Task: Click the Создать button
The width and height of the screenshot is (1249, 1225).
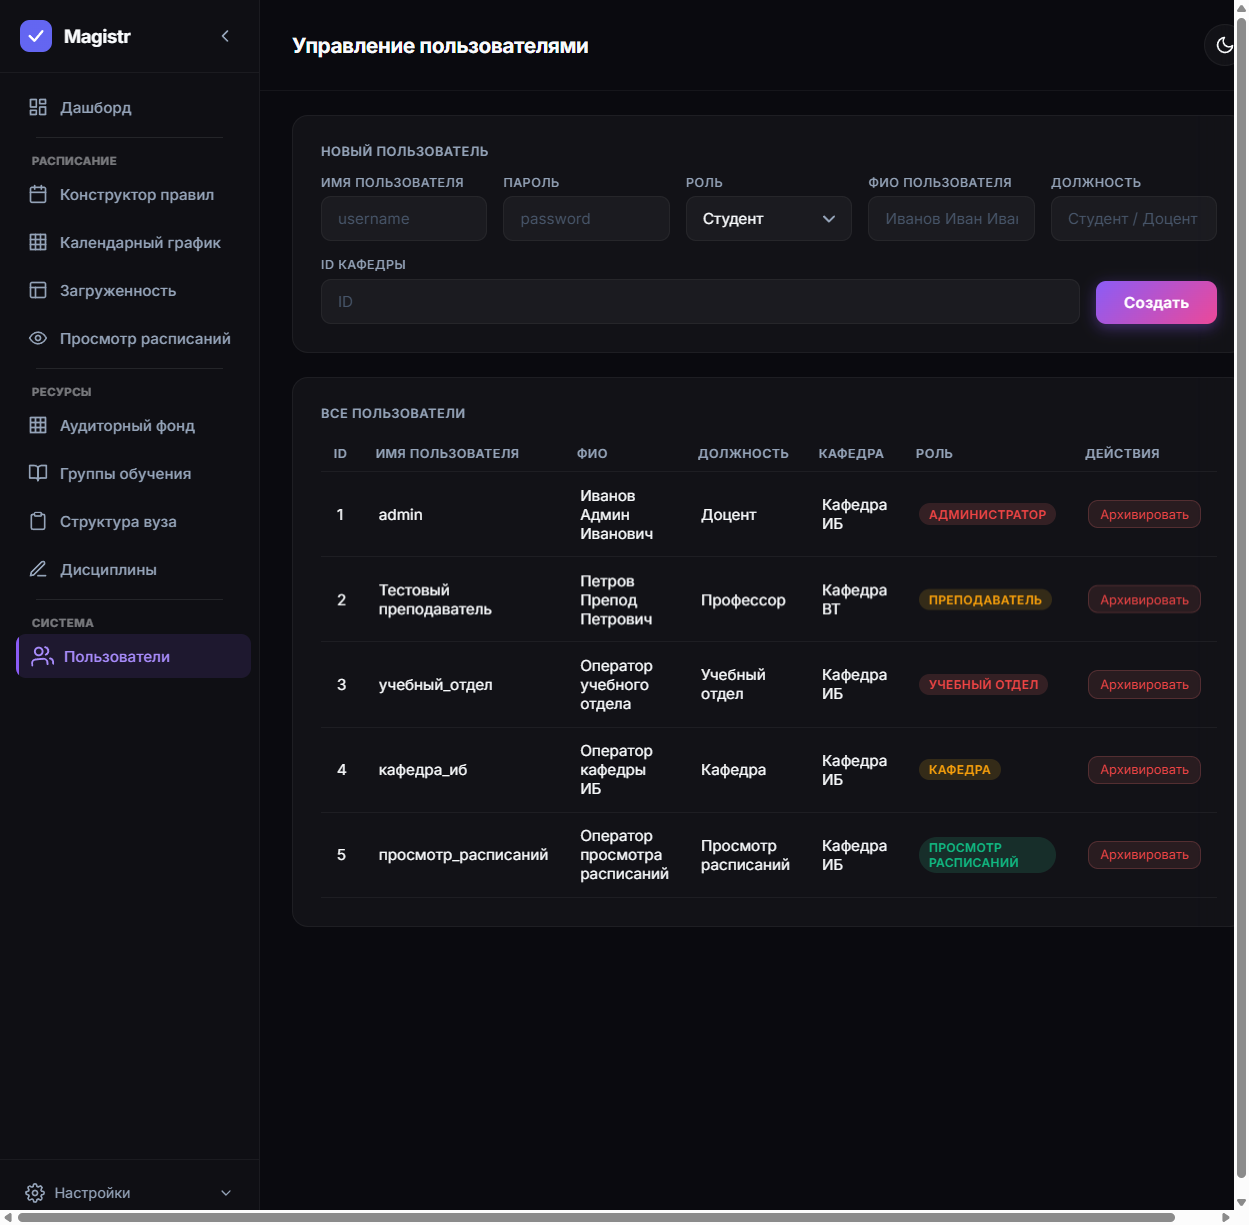Action: 1156,302
